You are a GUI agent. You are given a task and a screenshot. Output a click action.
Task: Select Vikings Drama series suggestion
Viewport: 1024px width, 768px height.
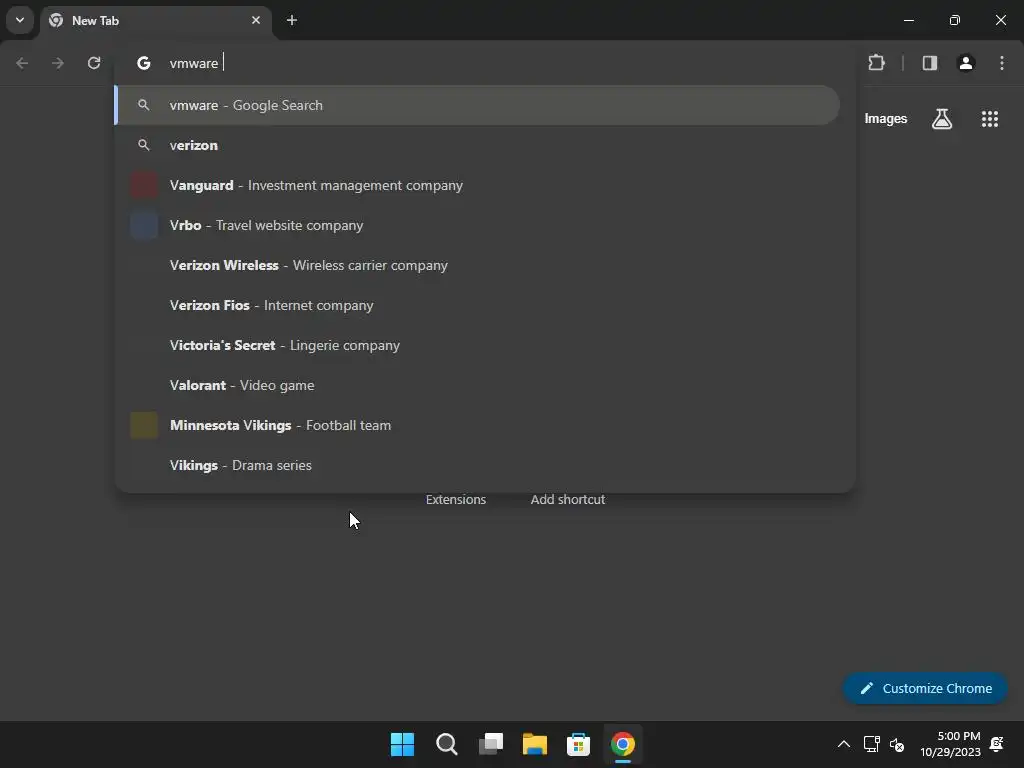coord(477,465)
